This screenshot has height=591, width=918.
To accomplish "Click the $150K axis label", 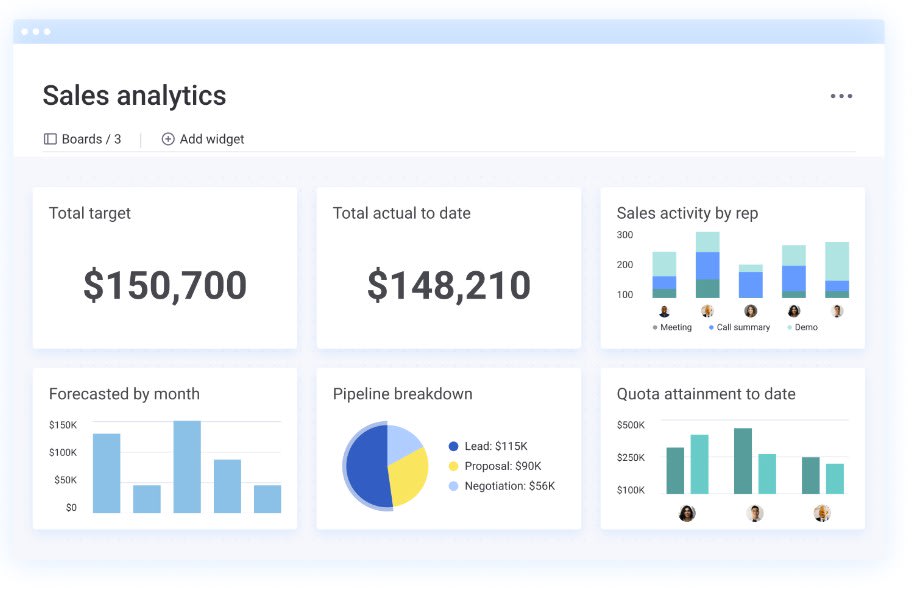I will (x=63, y=425).
